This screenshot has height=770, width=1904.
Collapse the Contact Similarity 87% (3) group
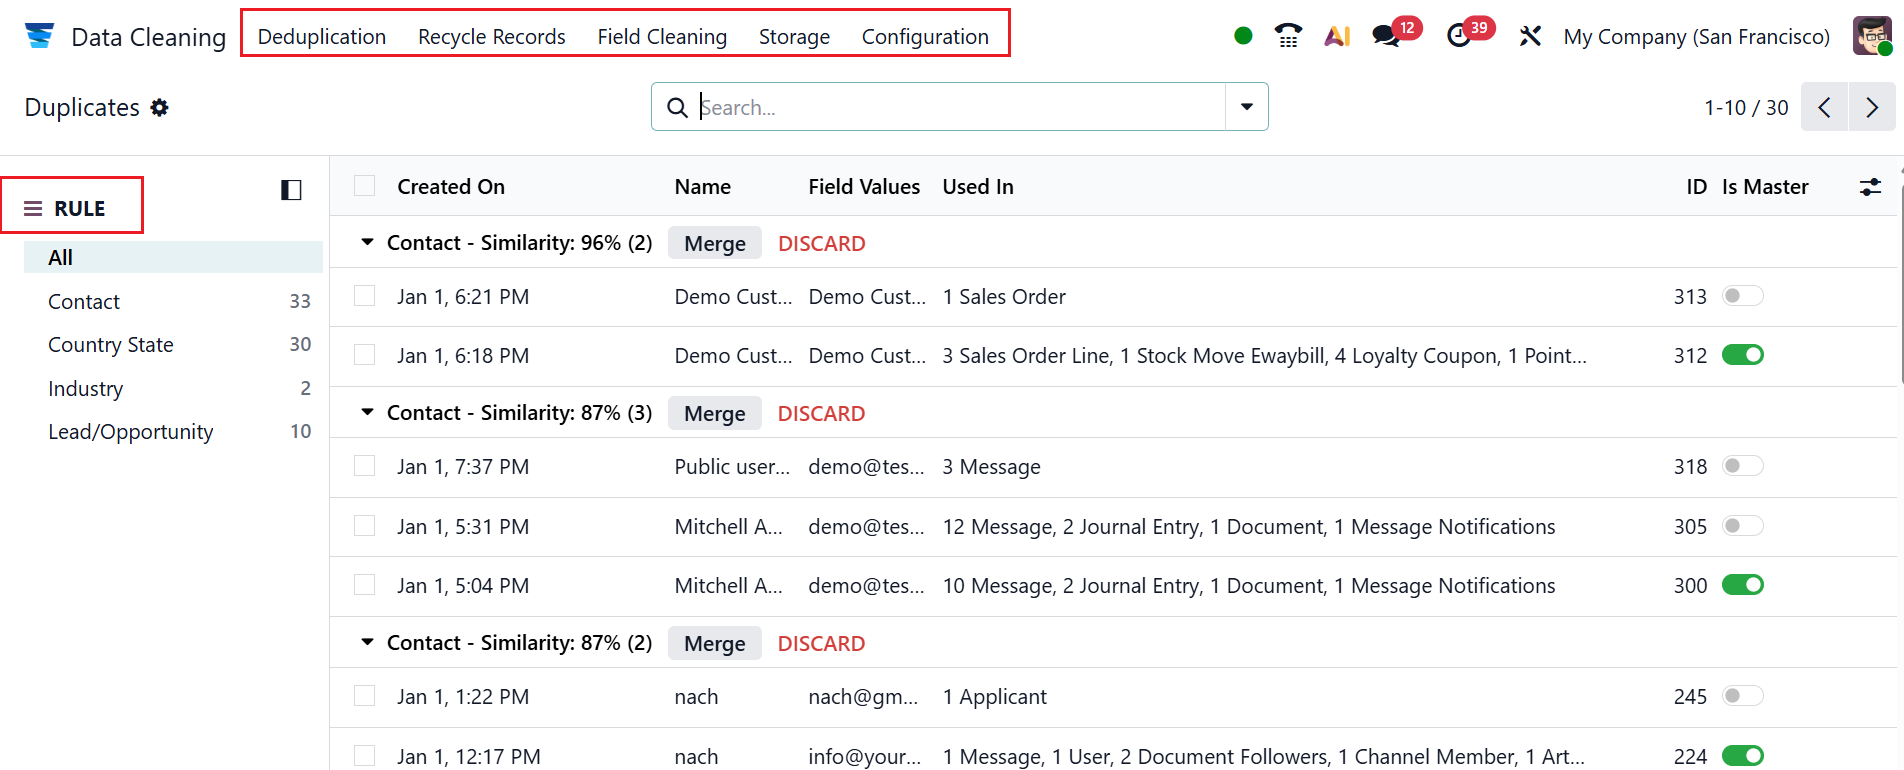[368, 413]
